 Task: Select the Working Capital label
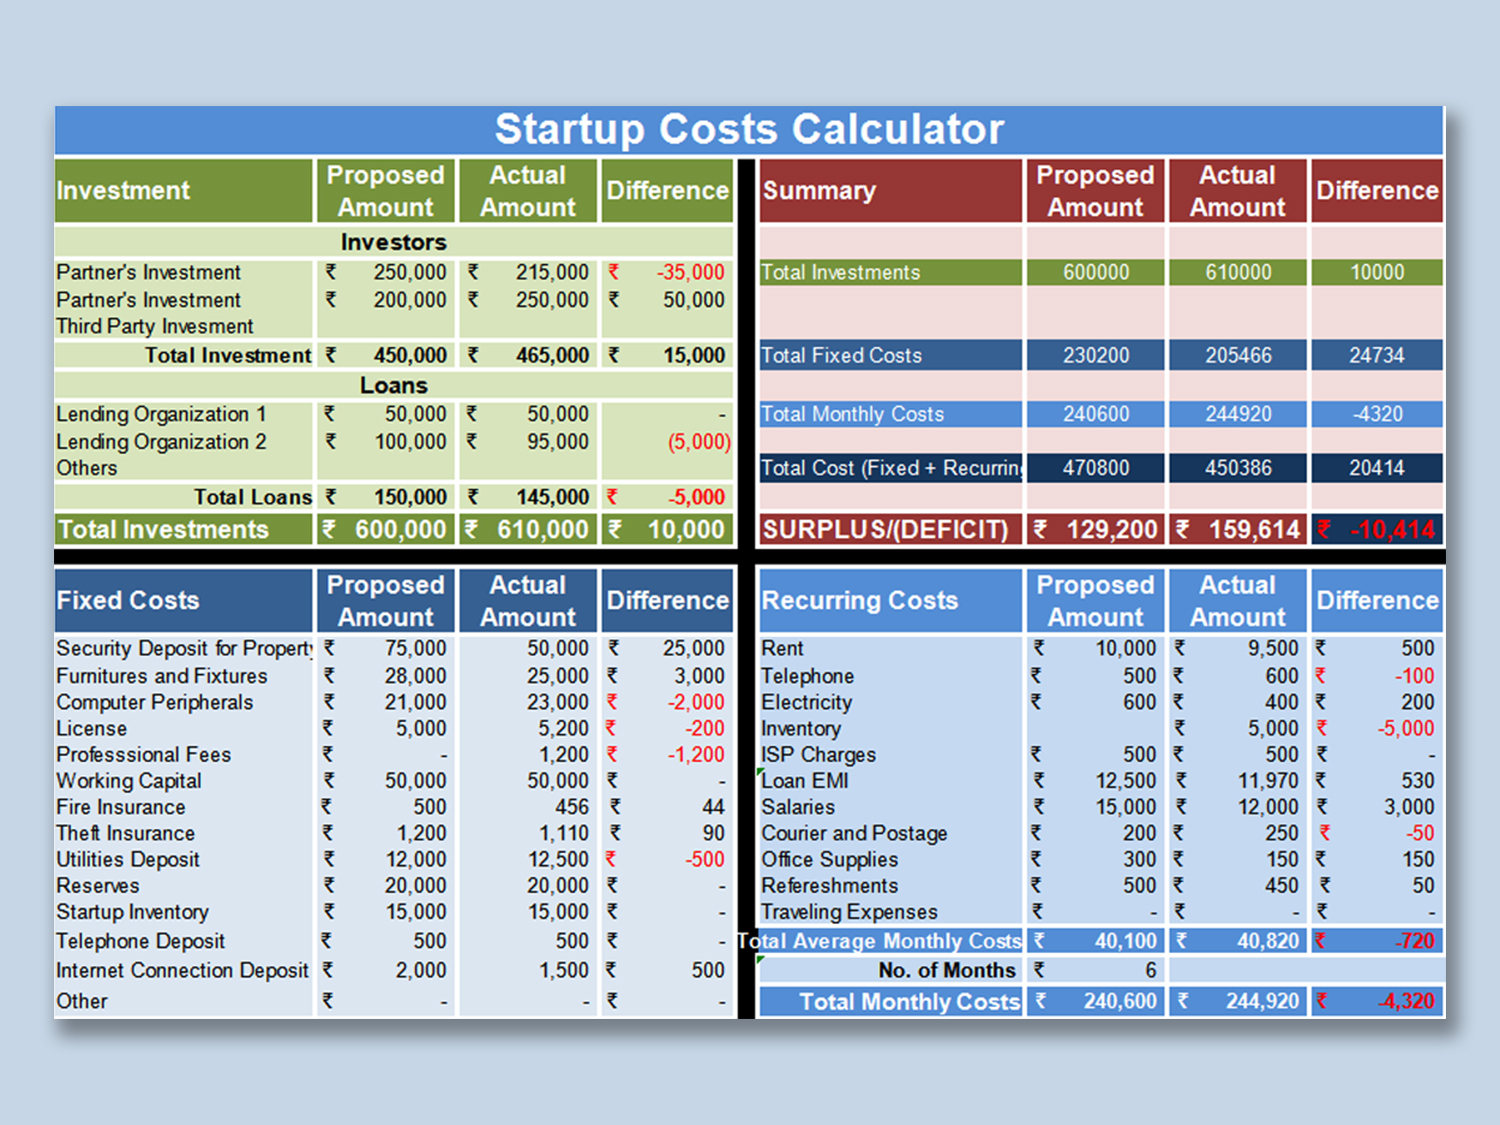[129, 780]
